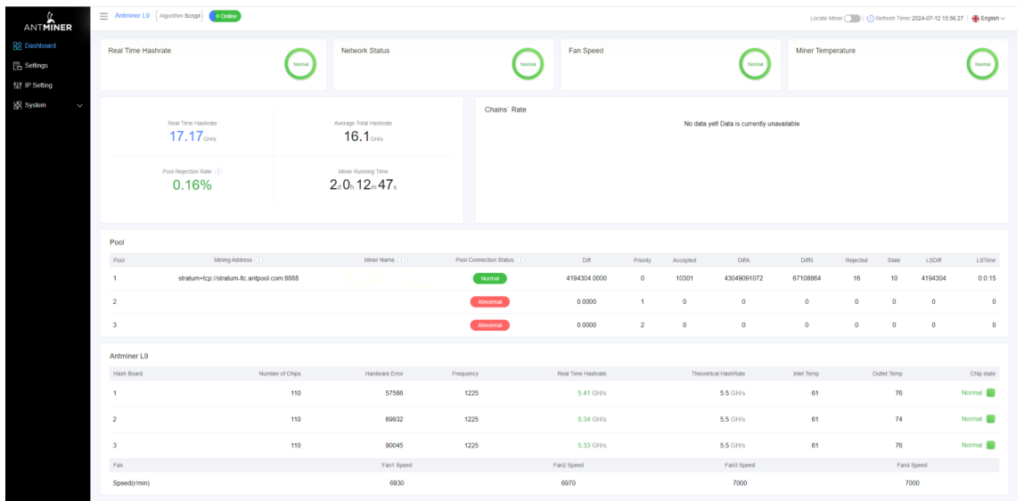Click Network Status Normal ring
The height and width of the screenshot is (501, 1024).
528,64
